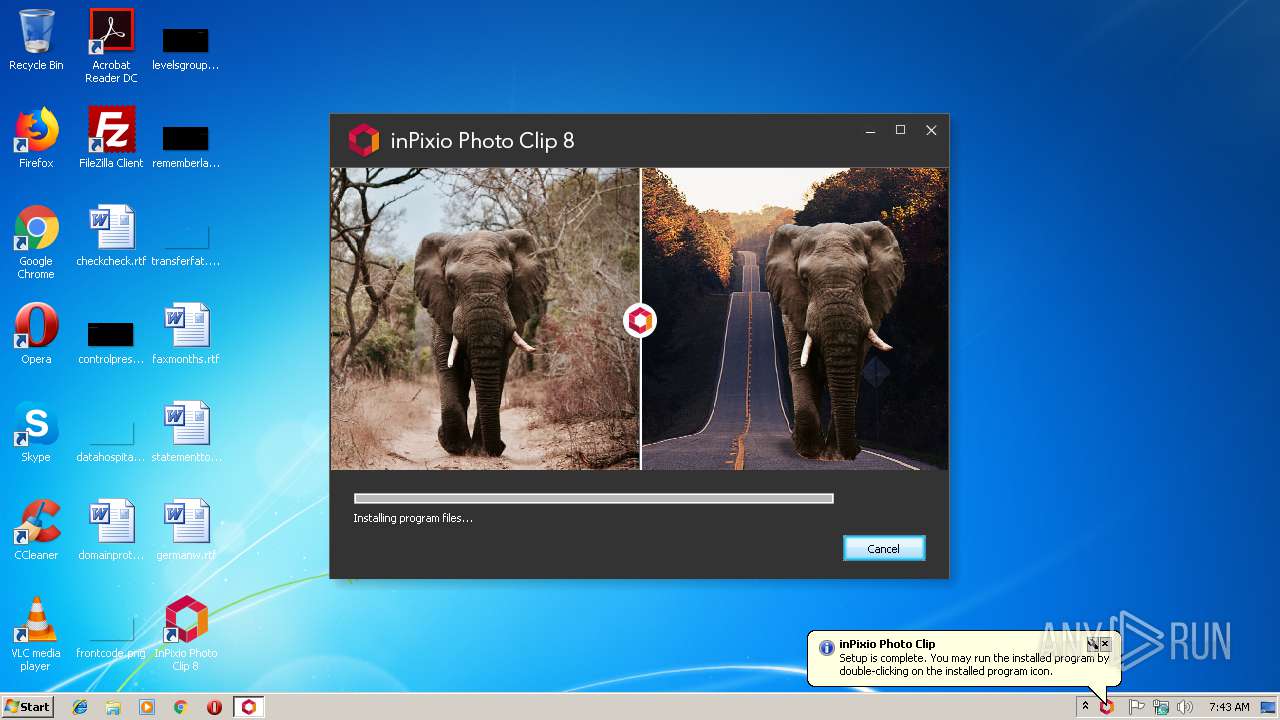The image size is (1280, 720).
Task: Select the germanw.rtf file
Action: (x=186, y=530)
